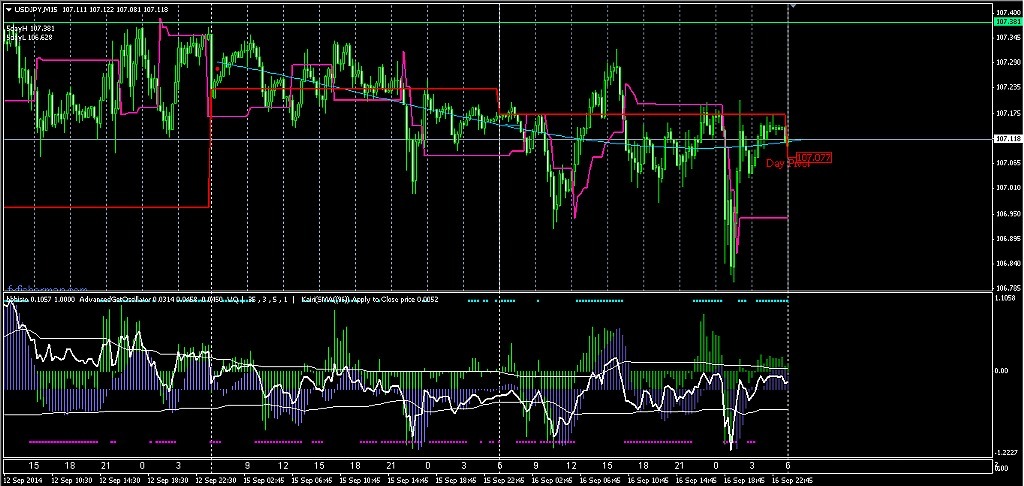Click the red 107.077 pivot price box
The width and height of the screenshot is (1024, 486).
[815, 157]
